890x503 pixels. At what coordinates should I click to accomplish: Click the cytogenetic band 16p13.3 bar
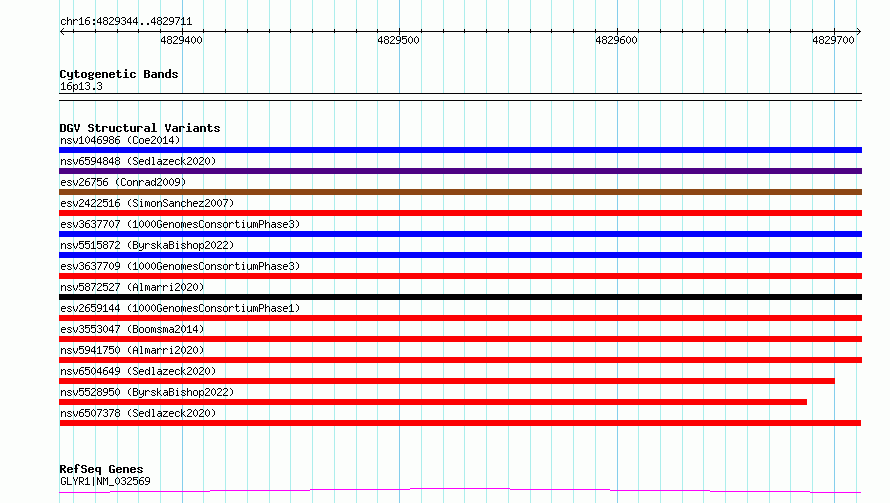click(x=460, y=97)
